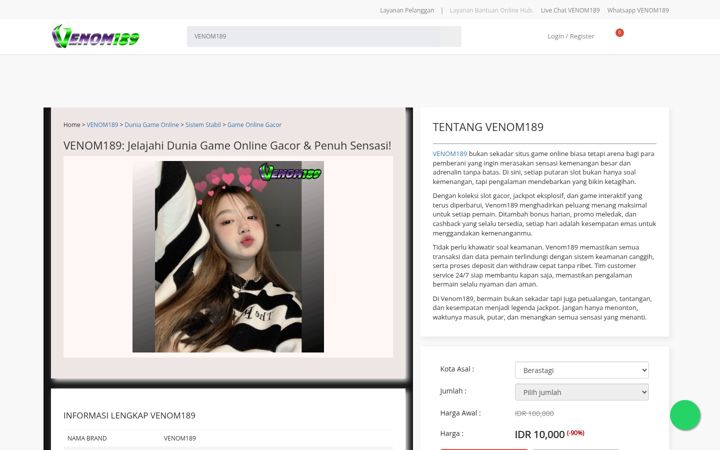Image resolution: width=720 pixels, height=450 pixels.
Task: Click VENOM189 value in brand table row
Action: 180,439
